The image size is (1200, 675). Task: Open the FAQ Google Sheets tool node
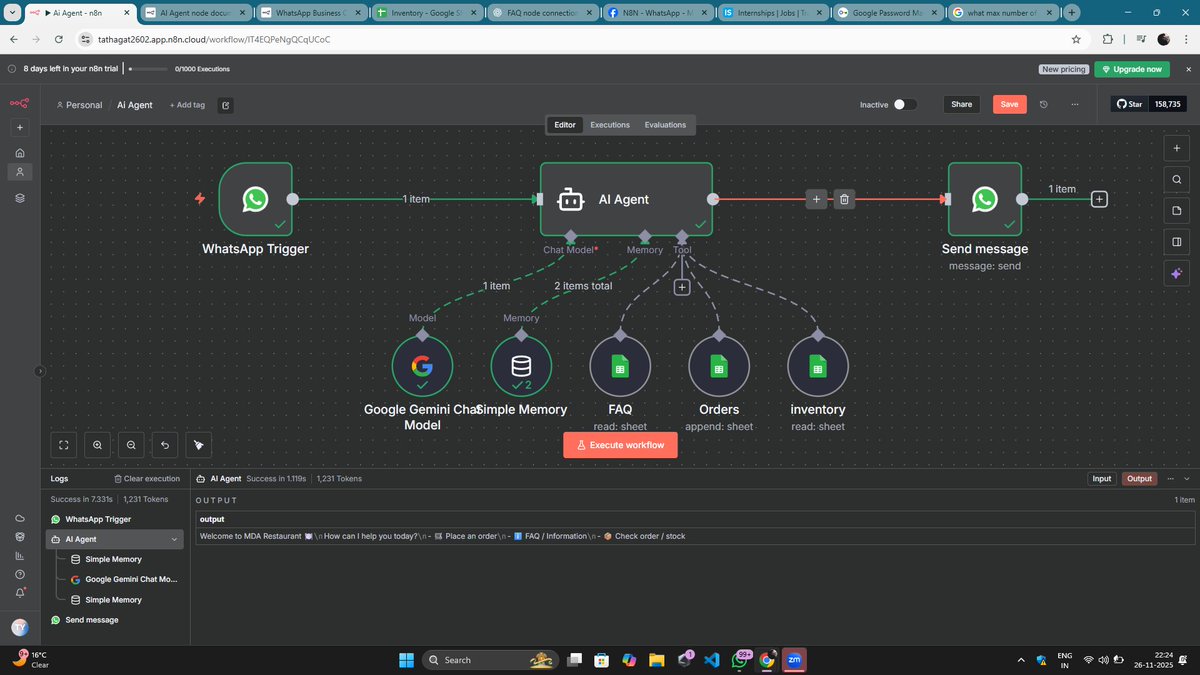point(620,365)
